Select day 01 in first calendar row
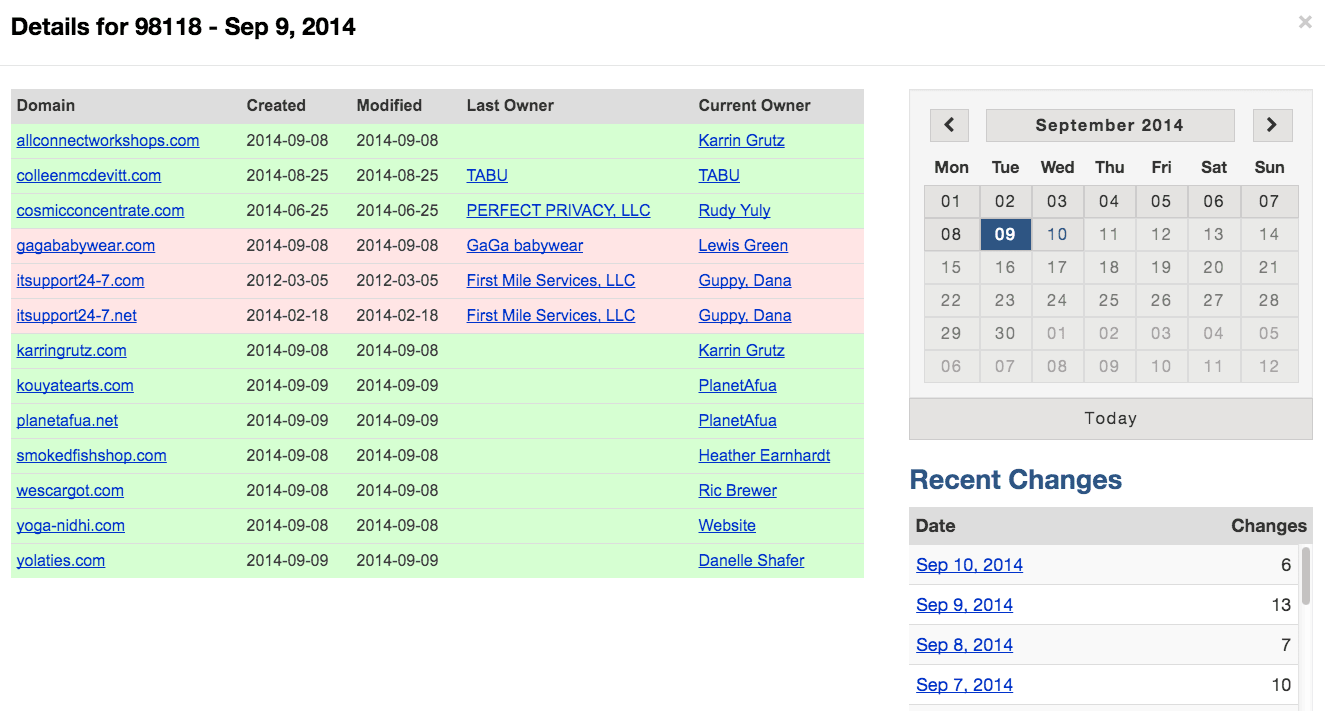 (x=951, y=201)
